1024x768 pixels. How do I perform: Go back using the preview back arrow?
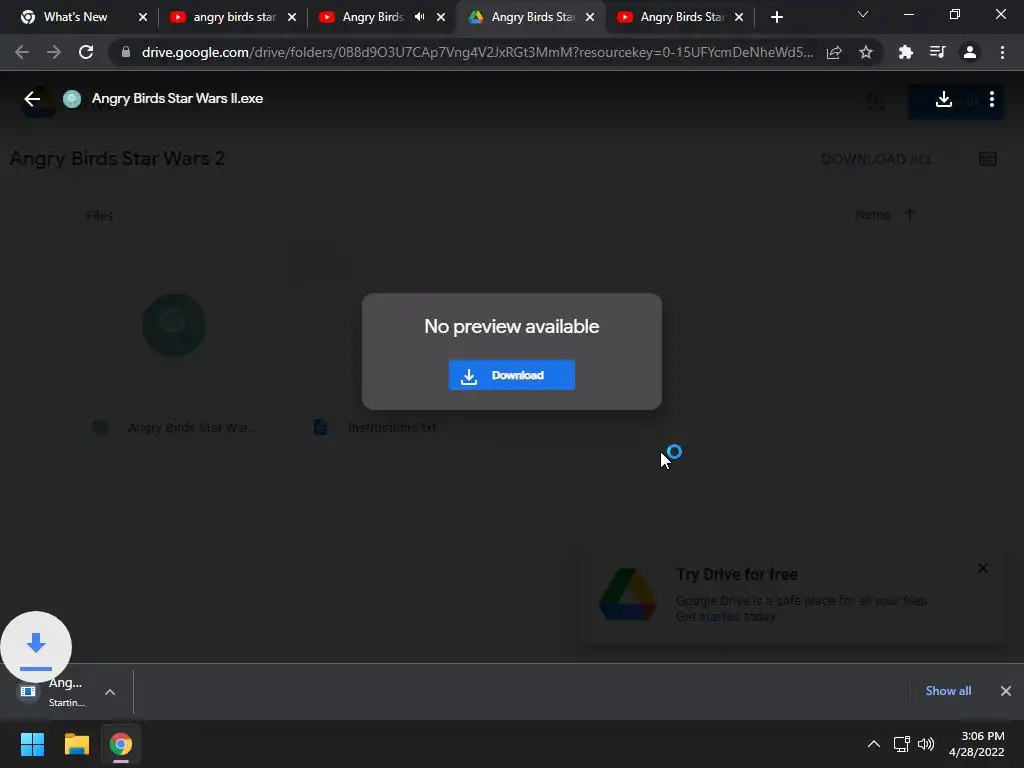pyautogui.click(x=32, y=99)
